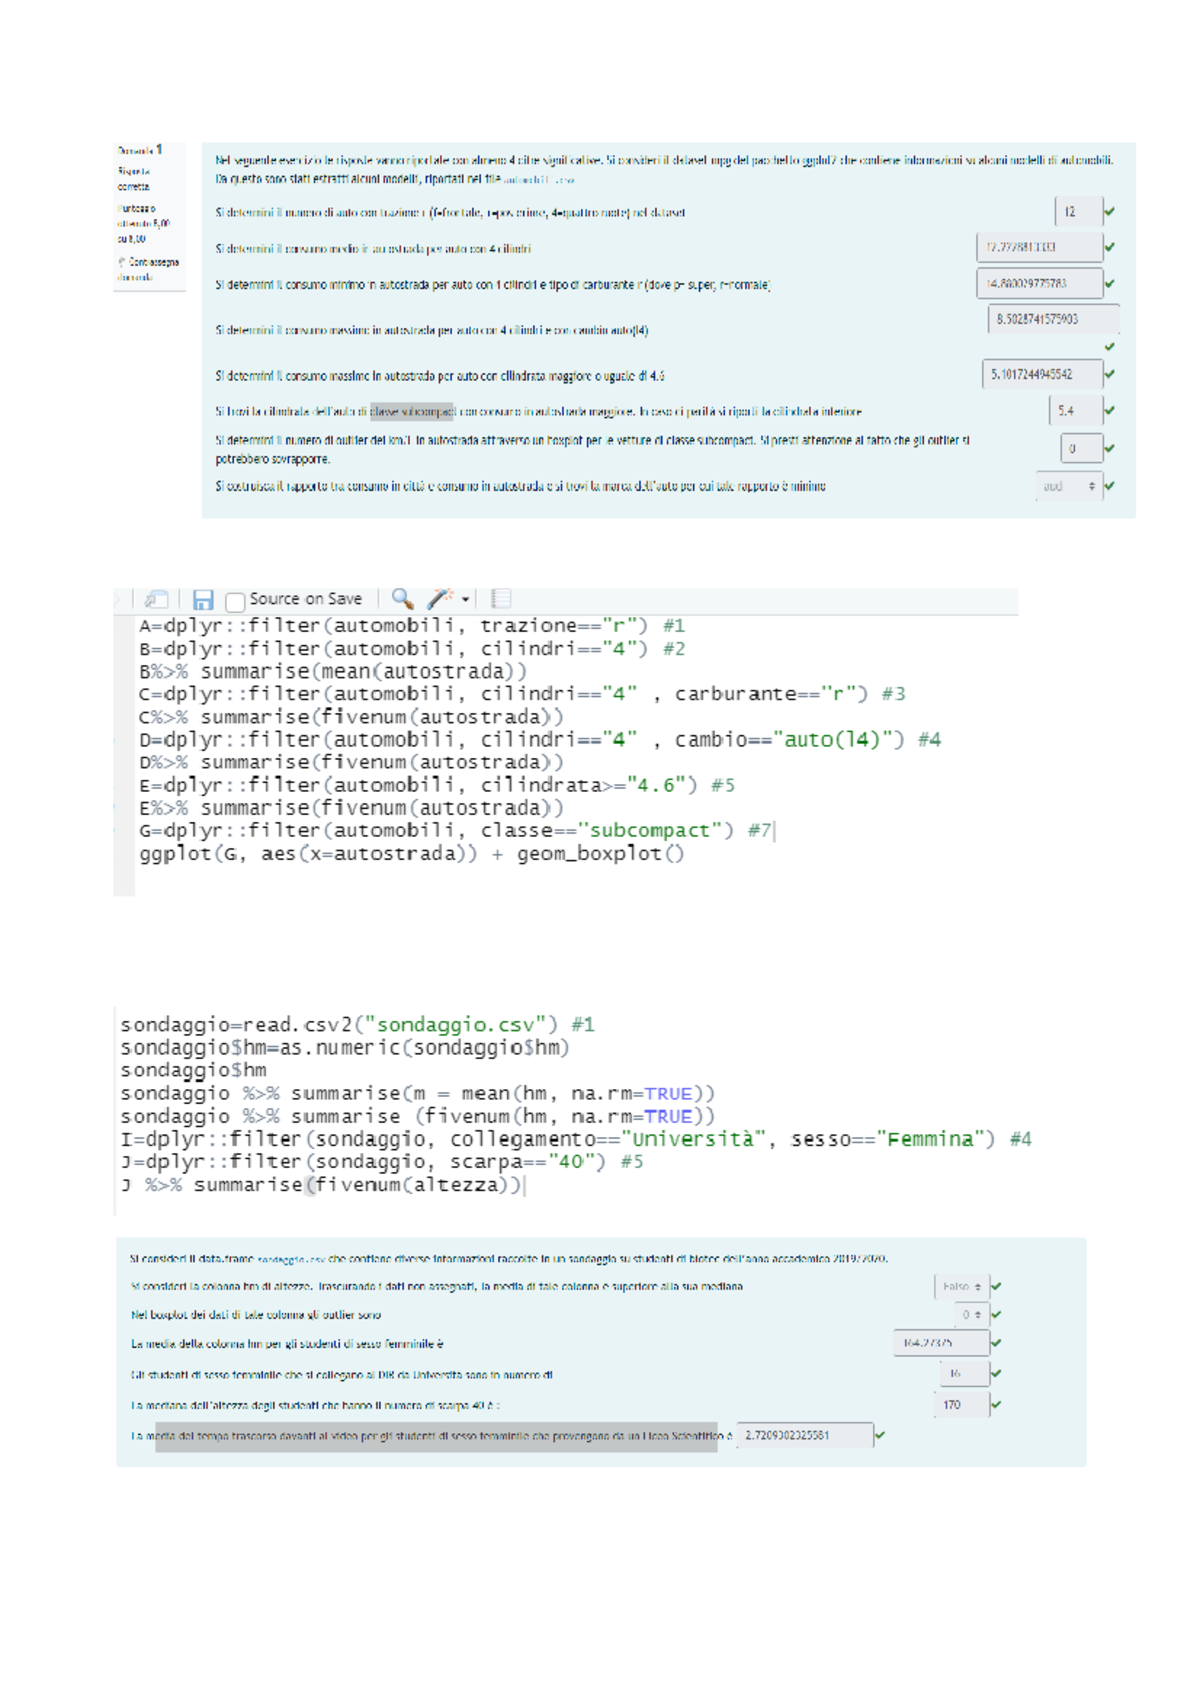Click the 4-cylinder mean consumption answer field
Screen dimensions: 1200x1698
pyautogui.click(x=1039, y=247)
